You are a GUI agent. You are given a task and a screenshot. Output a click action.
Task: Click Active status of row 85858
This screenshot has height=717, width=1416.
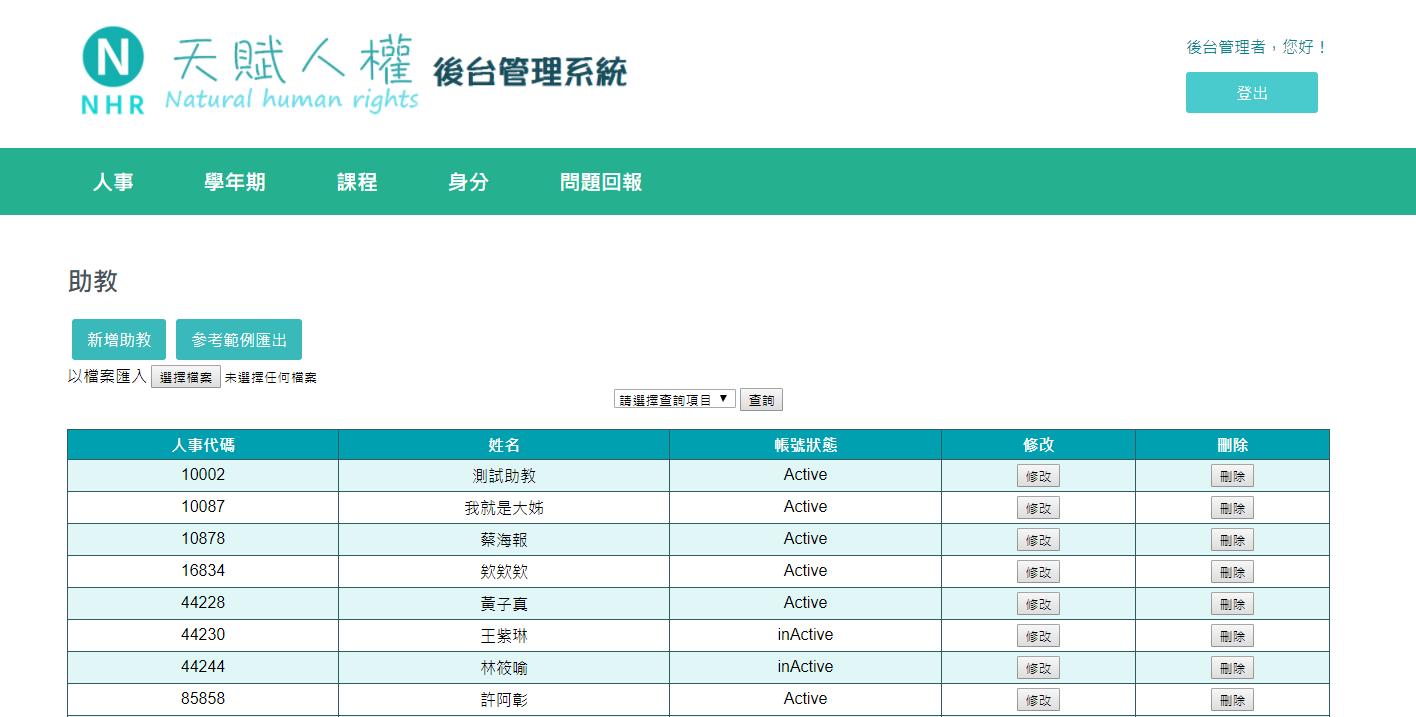(x=805, y=699)
